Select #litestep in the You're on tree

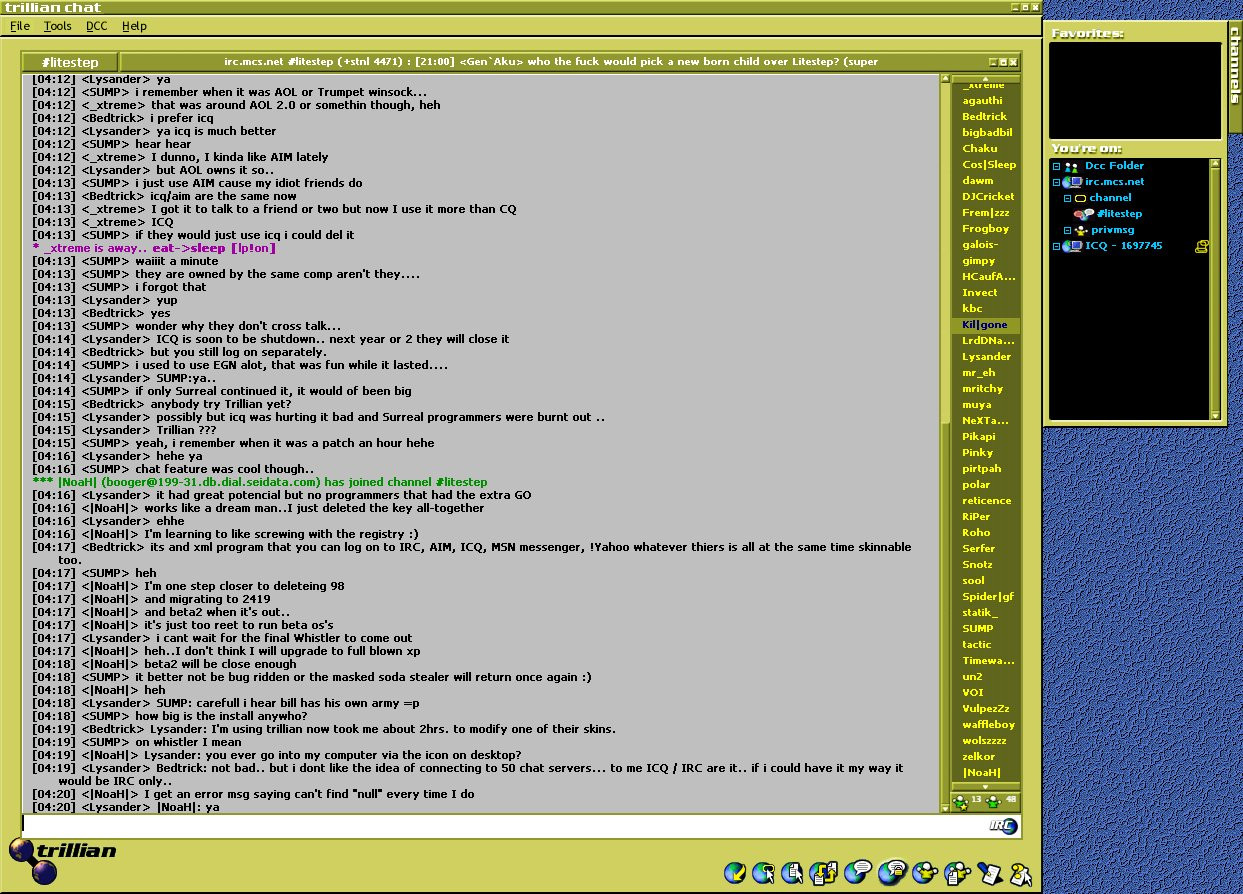click(1118, 214)
